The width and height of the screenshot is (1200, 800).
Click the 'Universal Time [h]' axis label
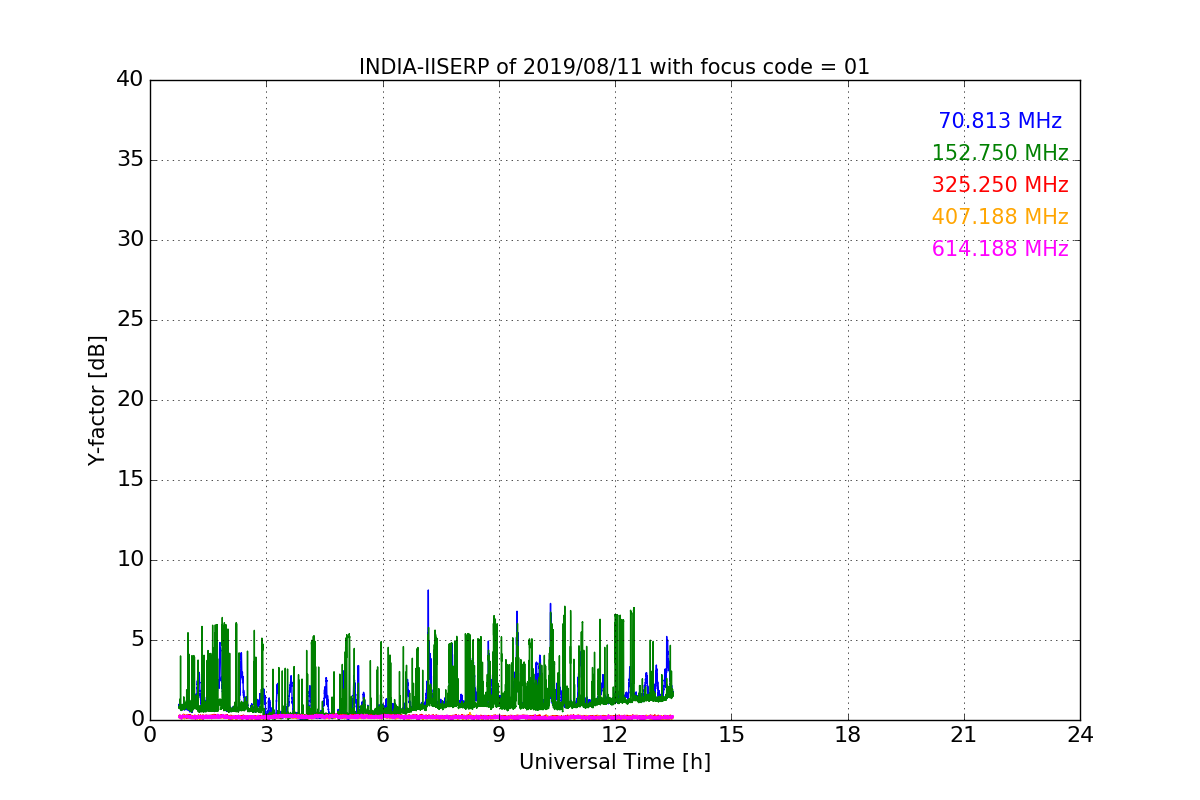click(614, 762)
